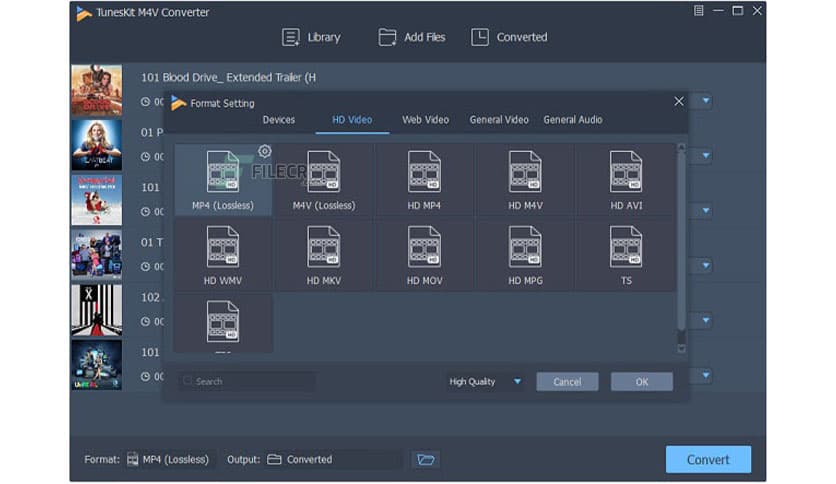Select the HD WMV format
Screen dimensions: 836x484
[223, 255]
